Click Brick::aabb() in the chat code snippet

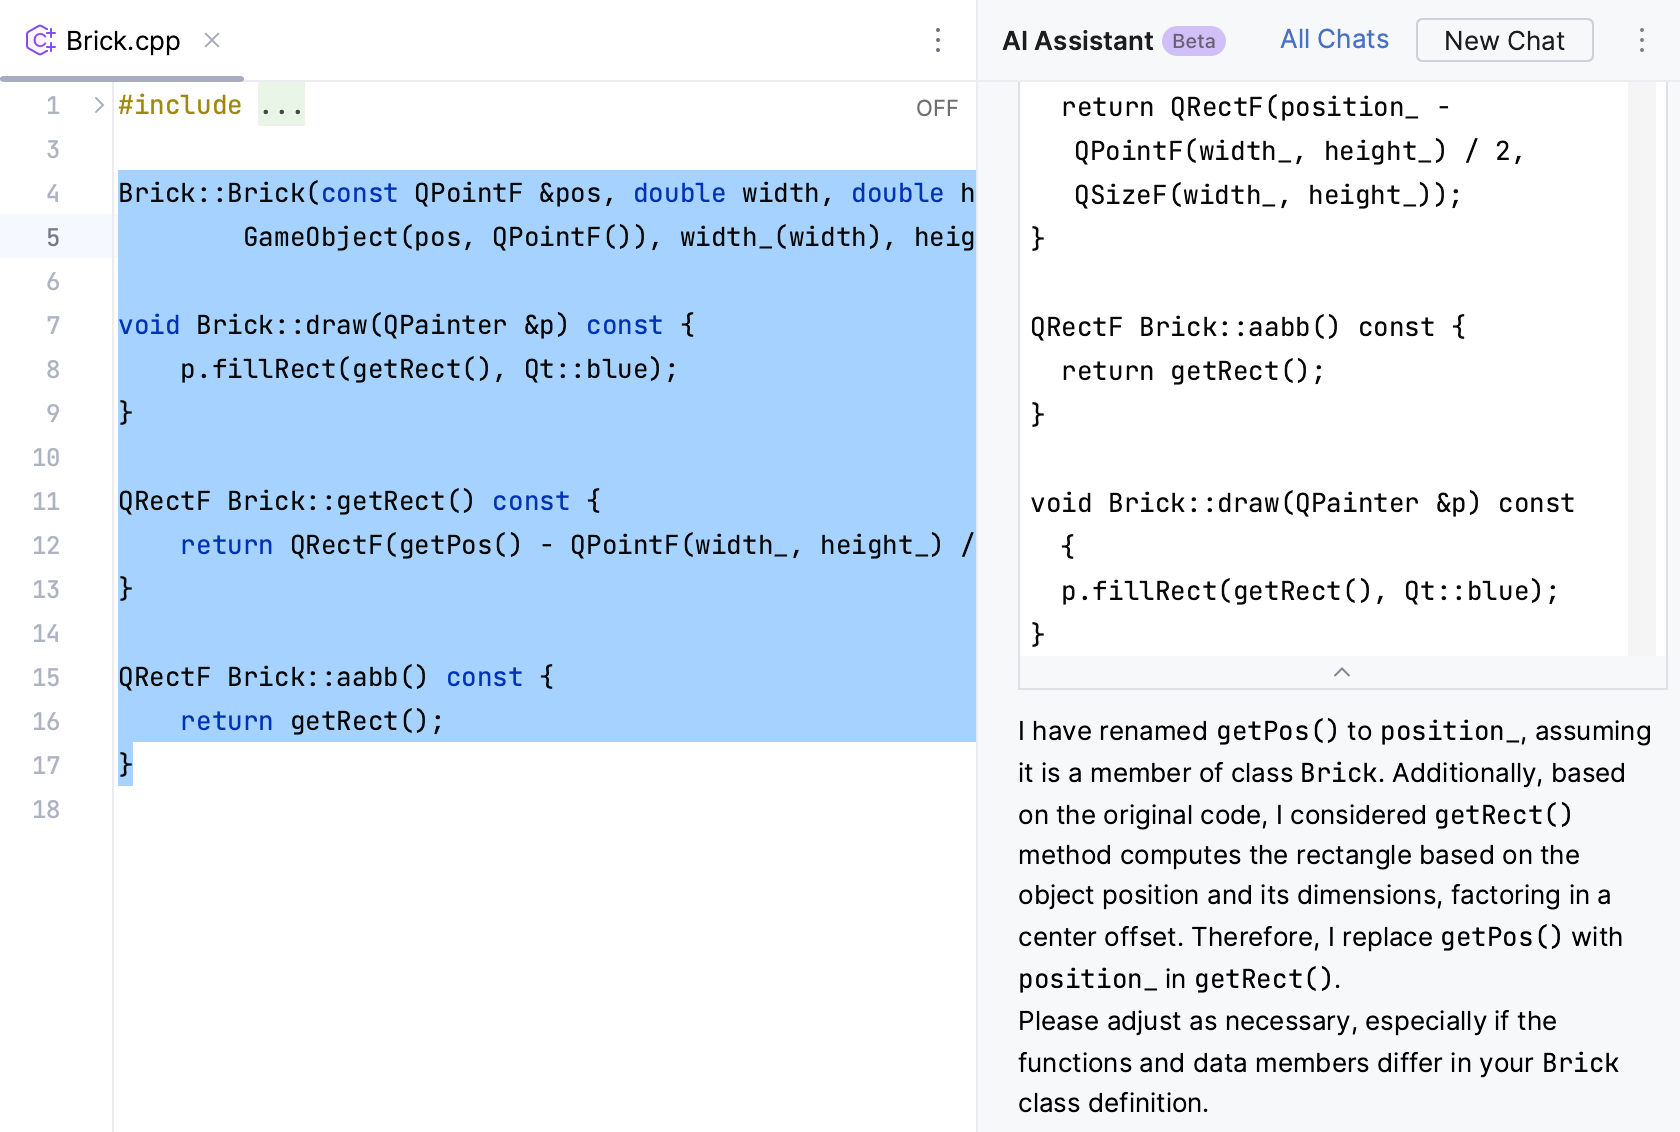pyautogui.click(x=1240, y=326)
